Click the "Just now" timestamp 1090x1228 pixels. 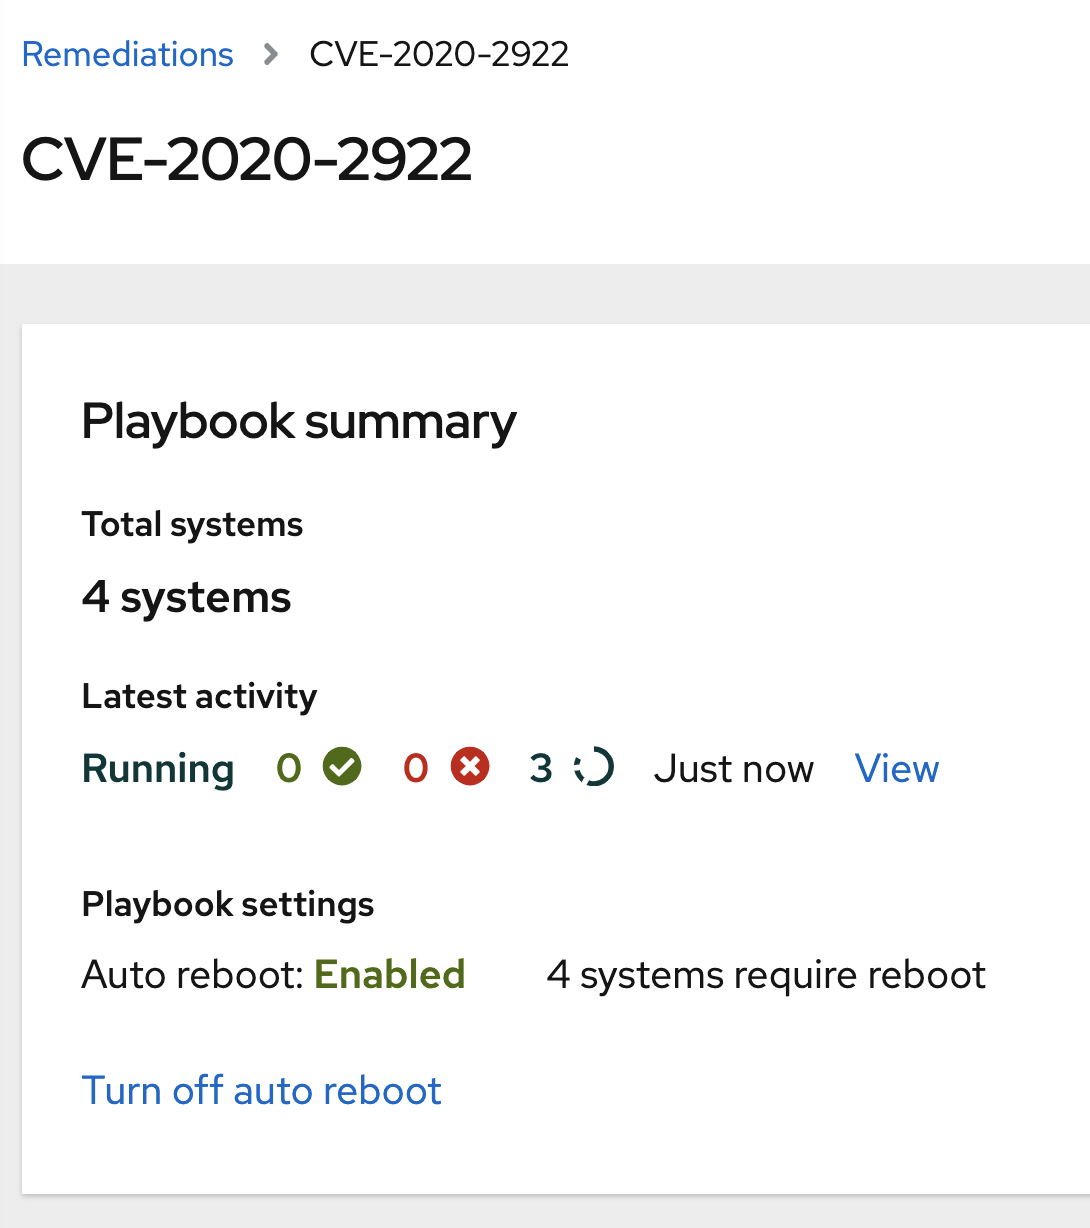click(733, 768)
